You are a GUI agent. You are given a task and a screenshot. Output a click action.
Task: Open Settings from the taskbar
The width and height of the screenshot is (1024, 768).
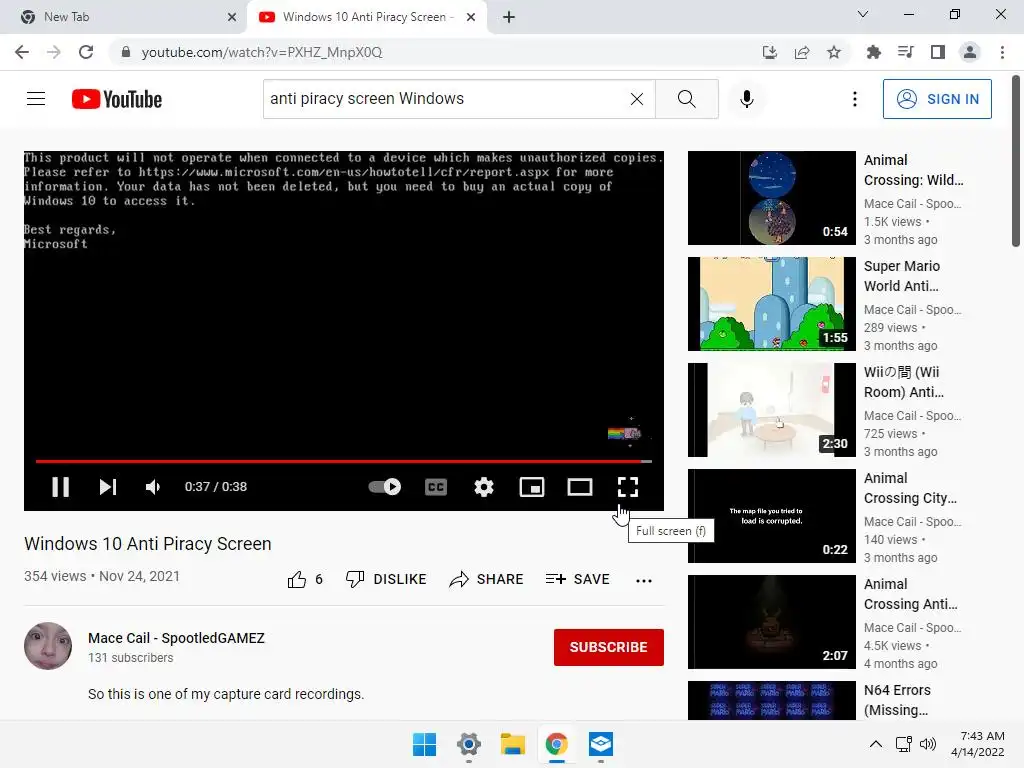(468, 744)
